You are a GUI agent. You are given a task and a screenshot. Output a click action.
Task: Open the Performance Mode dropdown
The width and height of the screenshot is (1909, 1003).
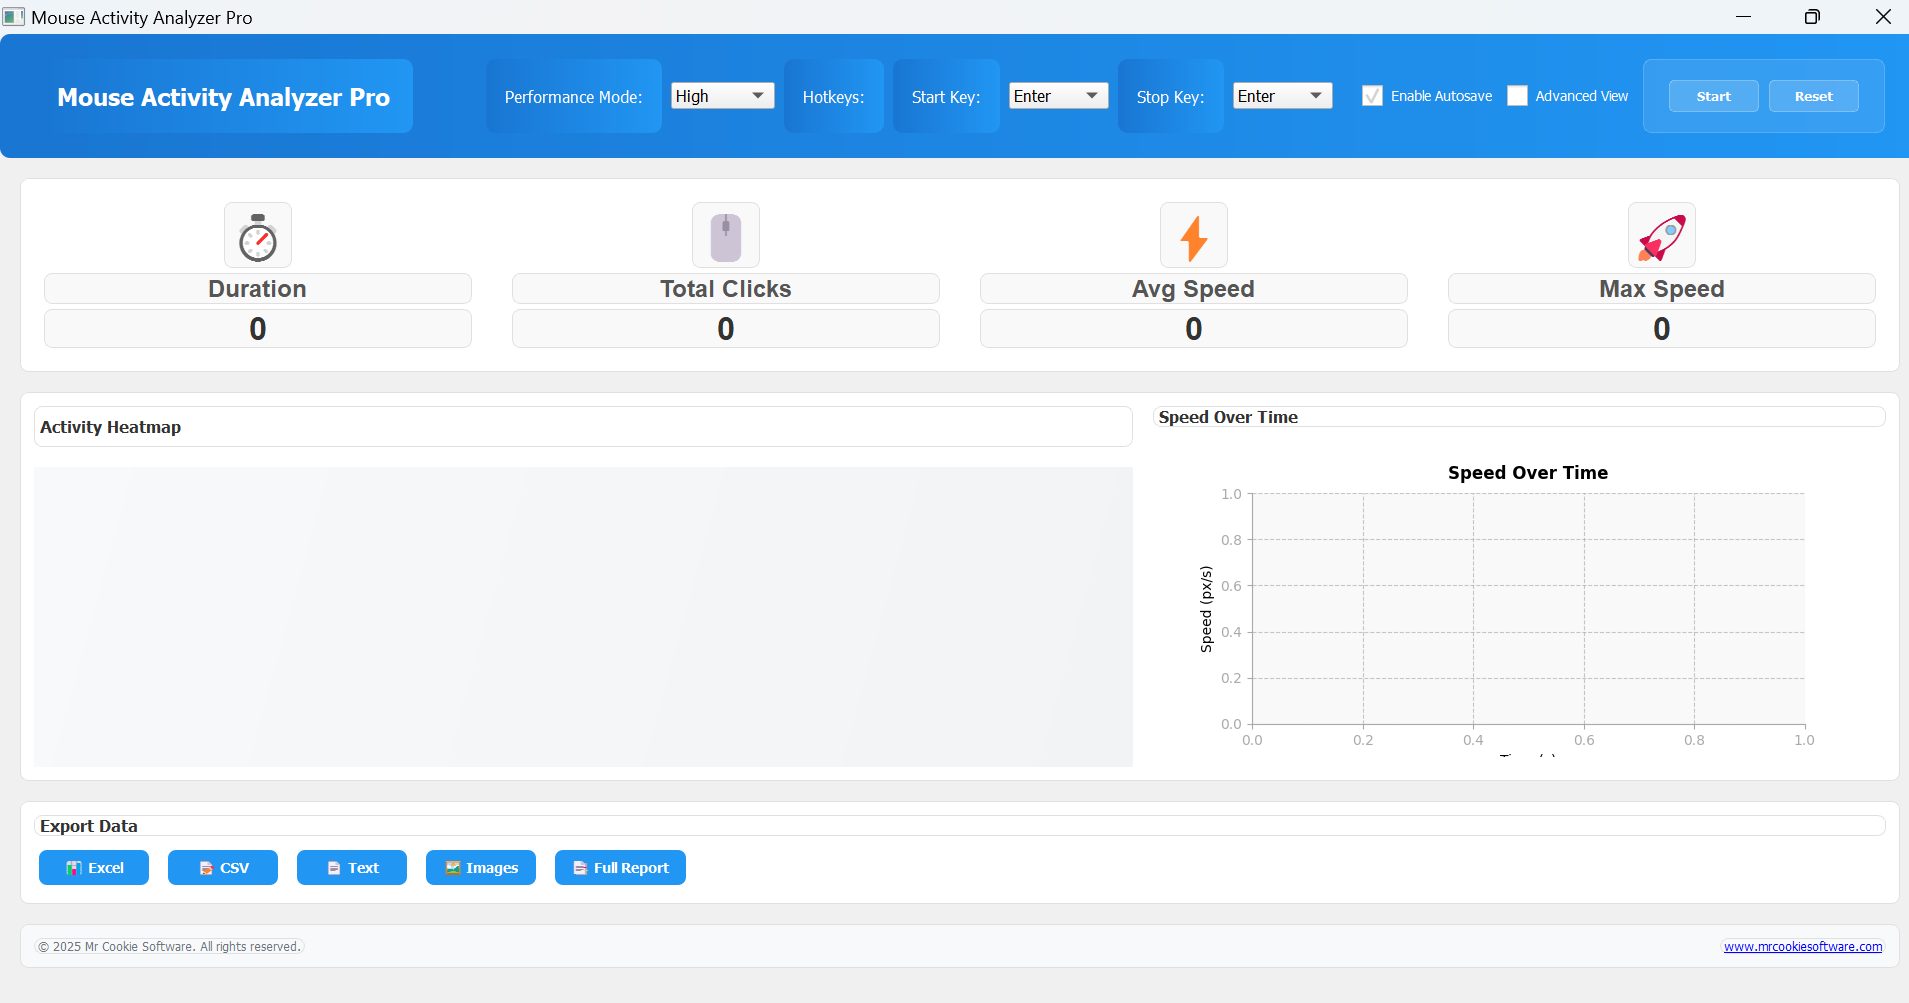pos(721,95)
